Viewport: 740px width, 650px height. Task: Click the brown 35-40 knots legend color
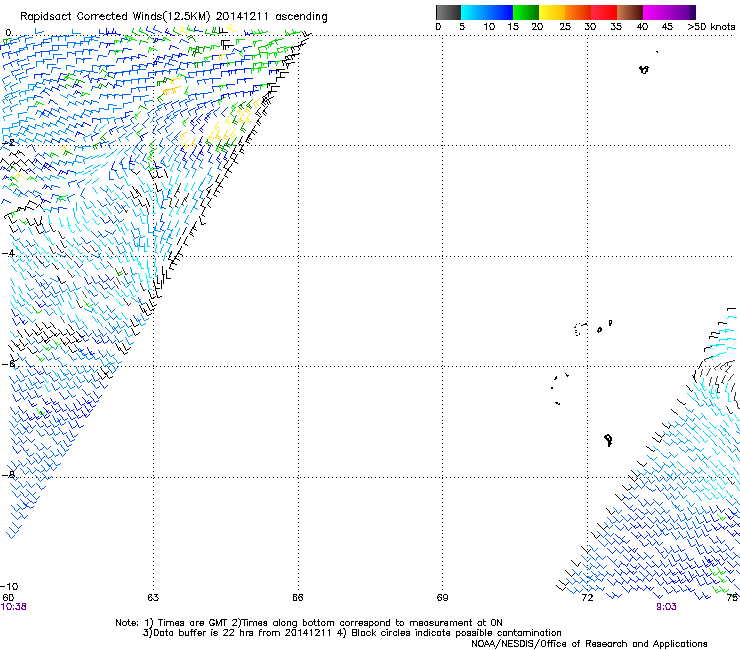tap(630, 12)
